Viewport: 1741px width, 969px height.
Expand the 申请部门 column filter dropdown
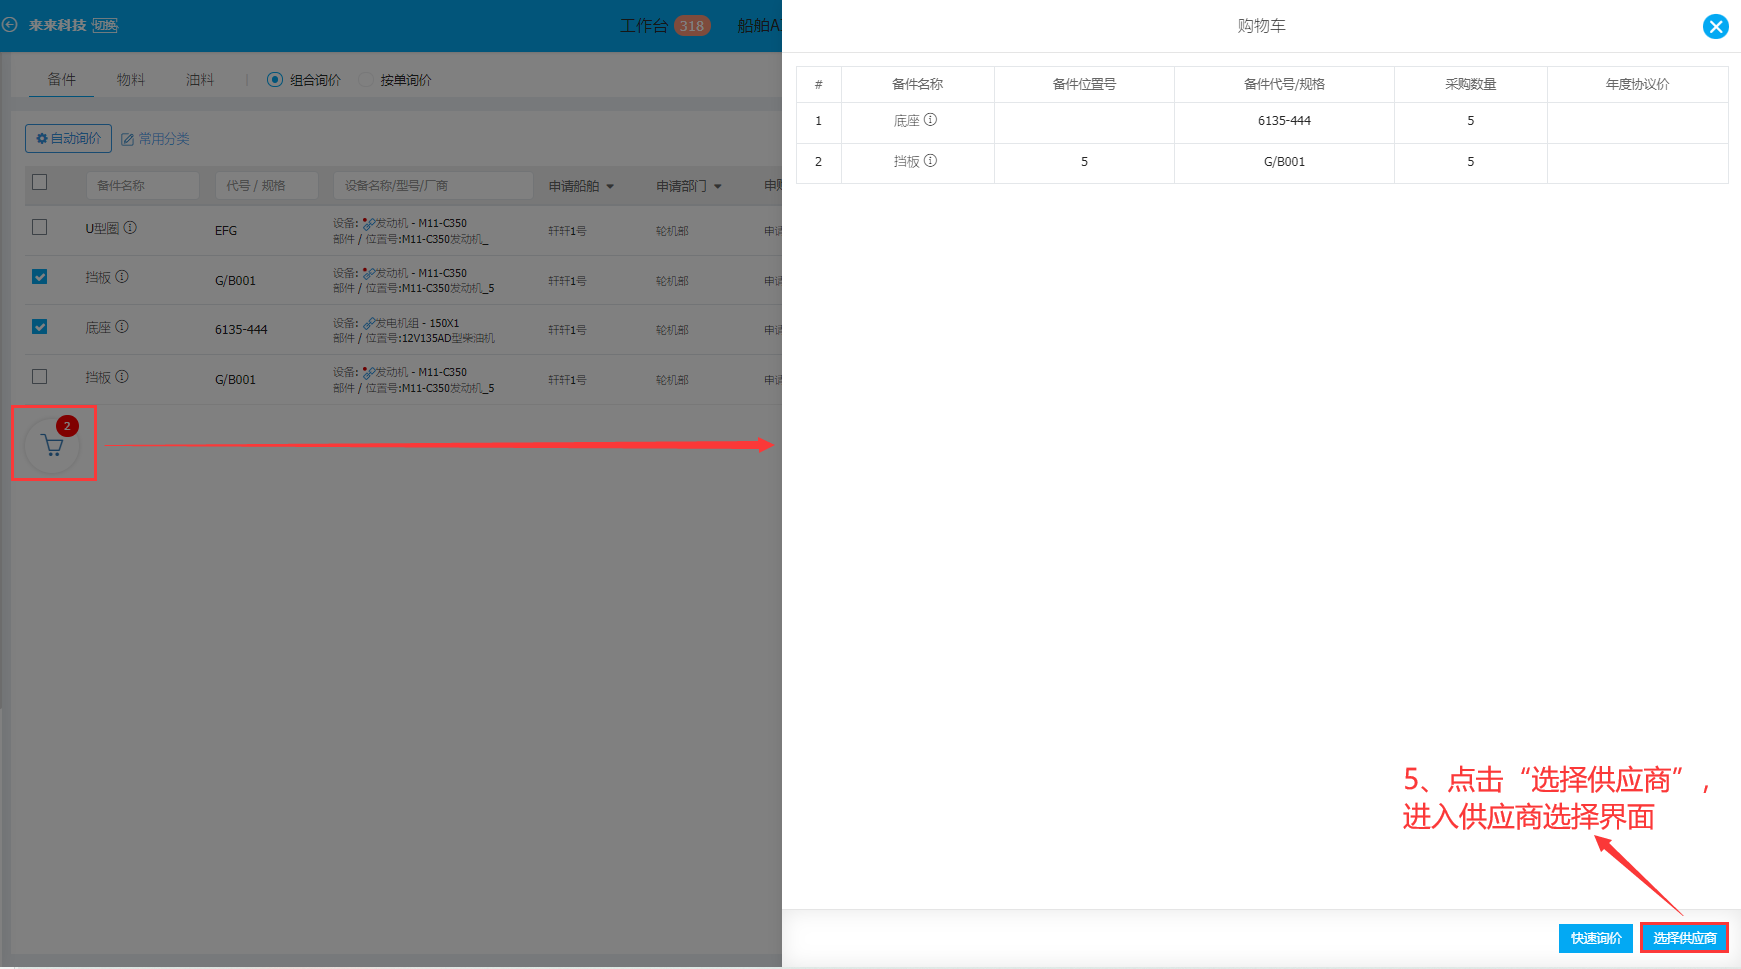click(x=718, y=187)
